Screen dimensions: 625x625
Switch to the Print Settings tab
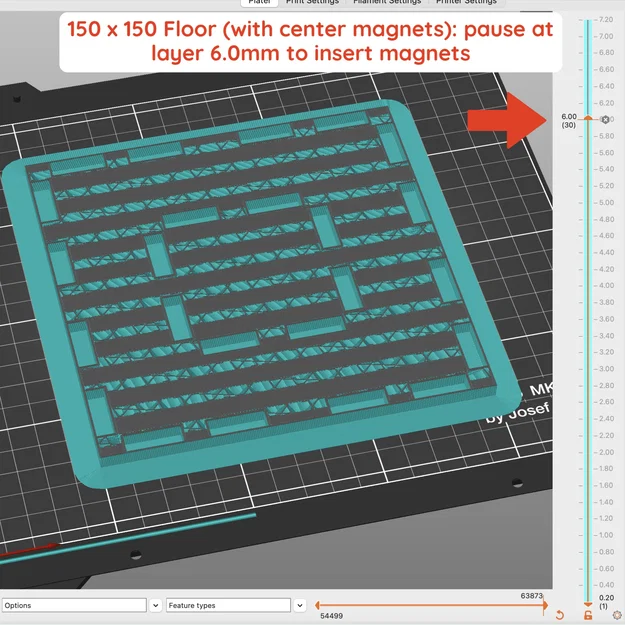point(312,2)
